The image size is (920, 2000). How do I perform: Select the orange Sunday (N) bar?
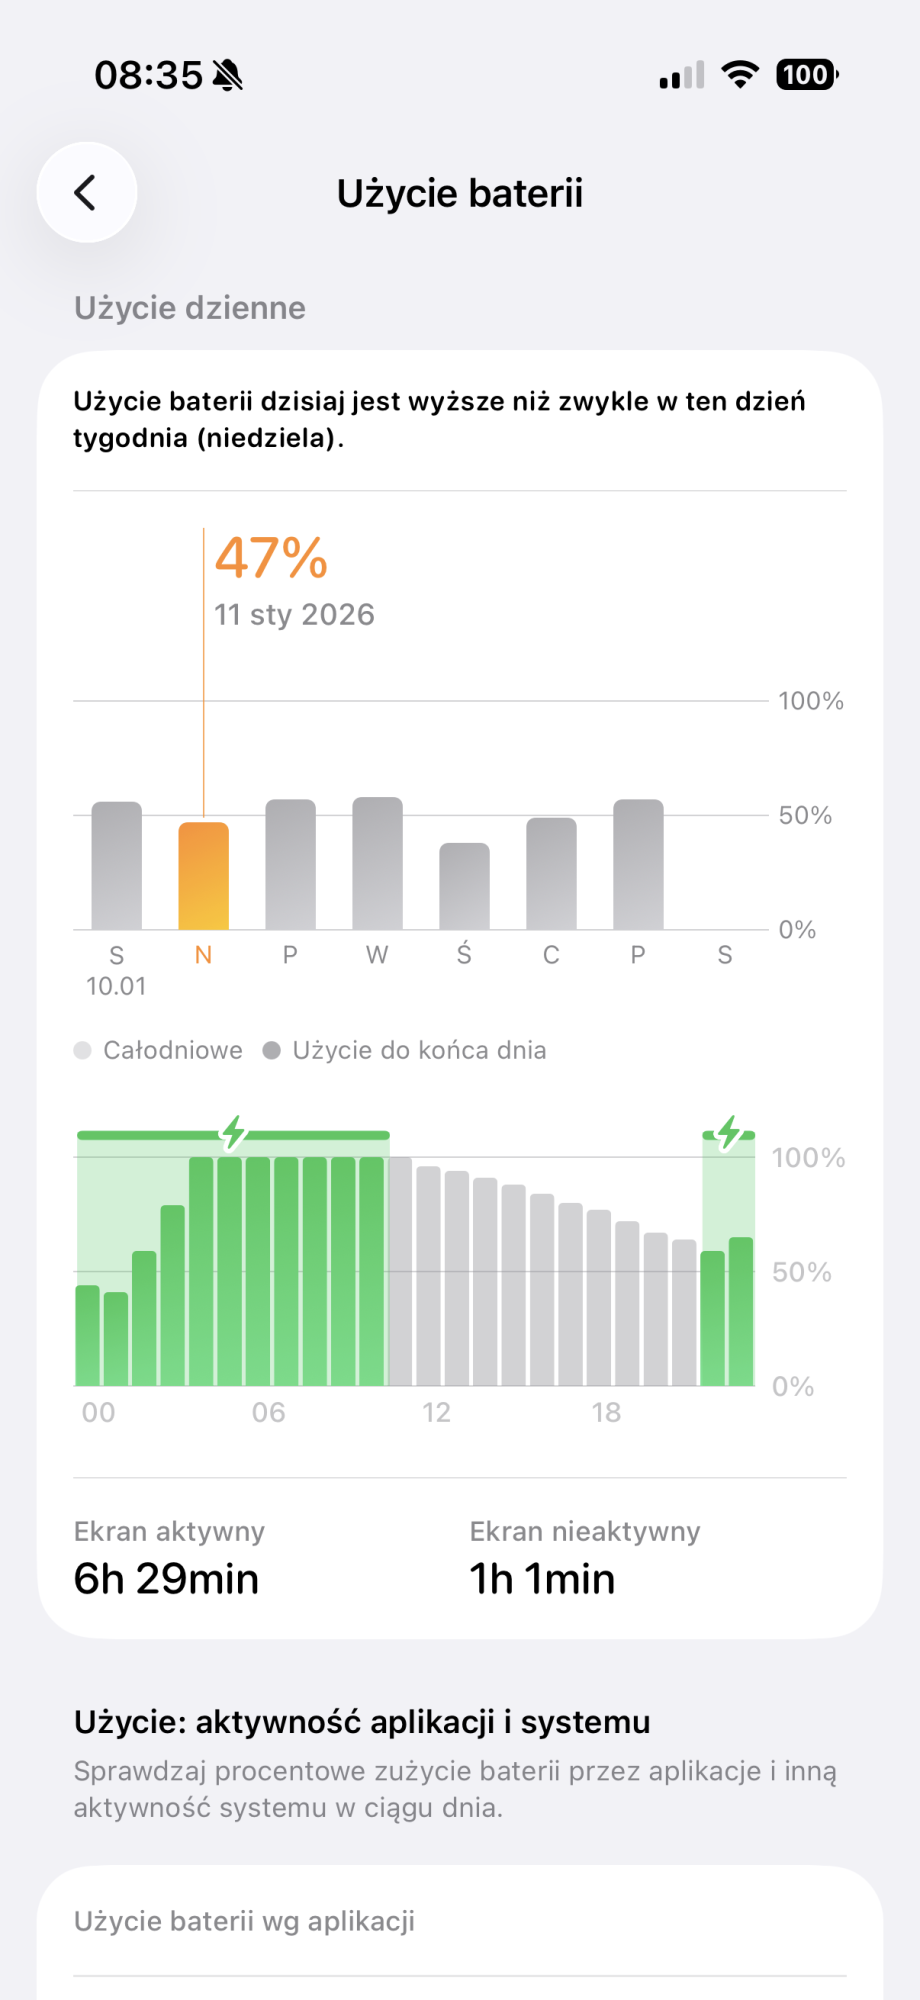click(203, 876)
